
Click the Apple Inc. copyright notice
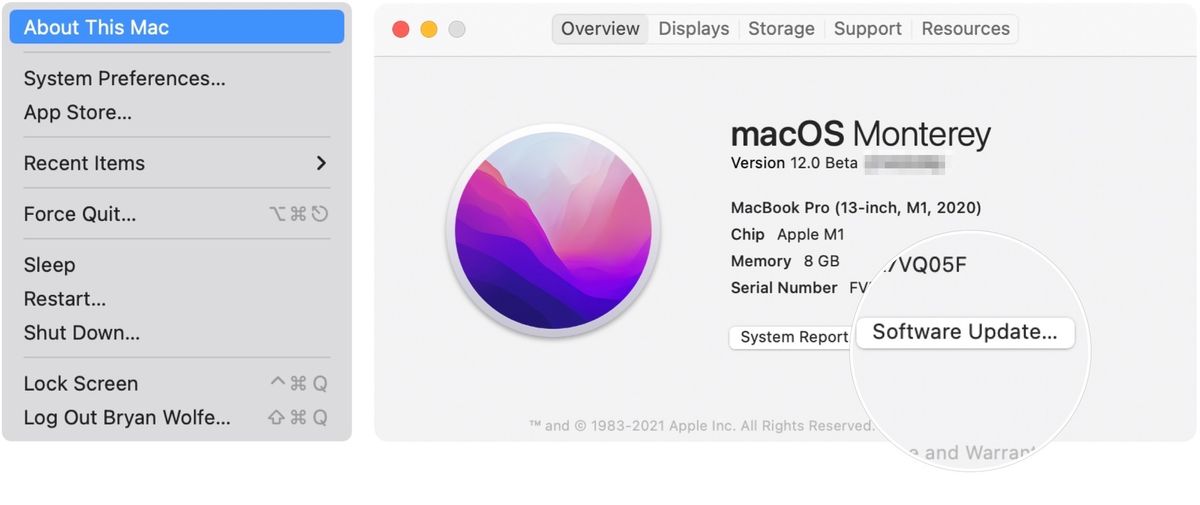point(701,425)
